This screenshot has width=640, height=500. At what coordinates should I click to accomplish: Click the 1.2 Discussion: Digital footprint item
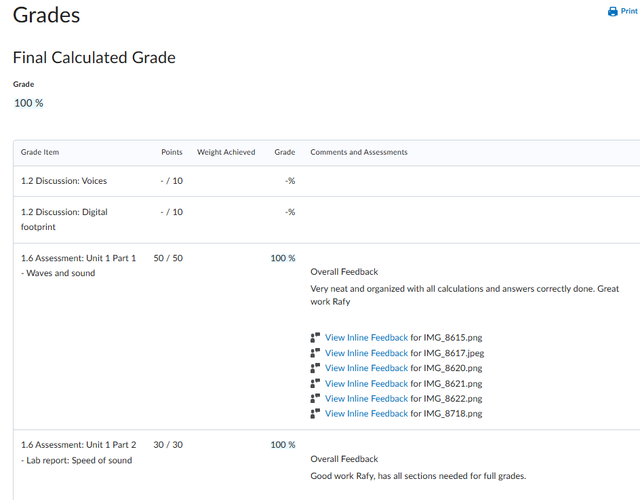pyautogui.click(x=64, y=219)
